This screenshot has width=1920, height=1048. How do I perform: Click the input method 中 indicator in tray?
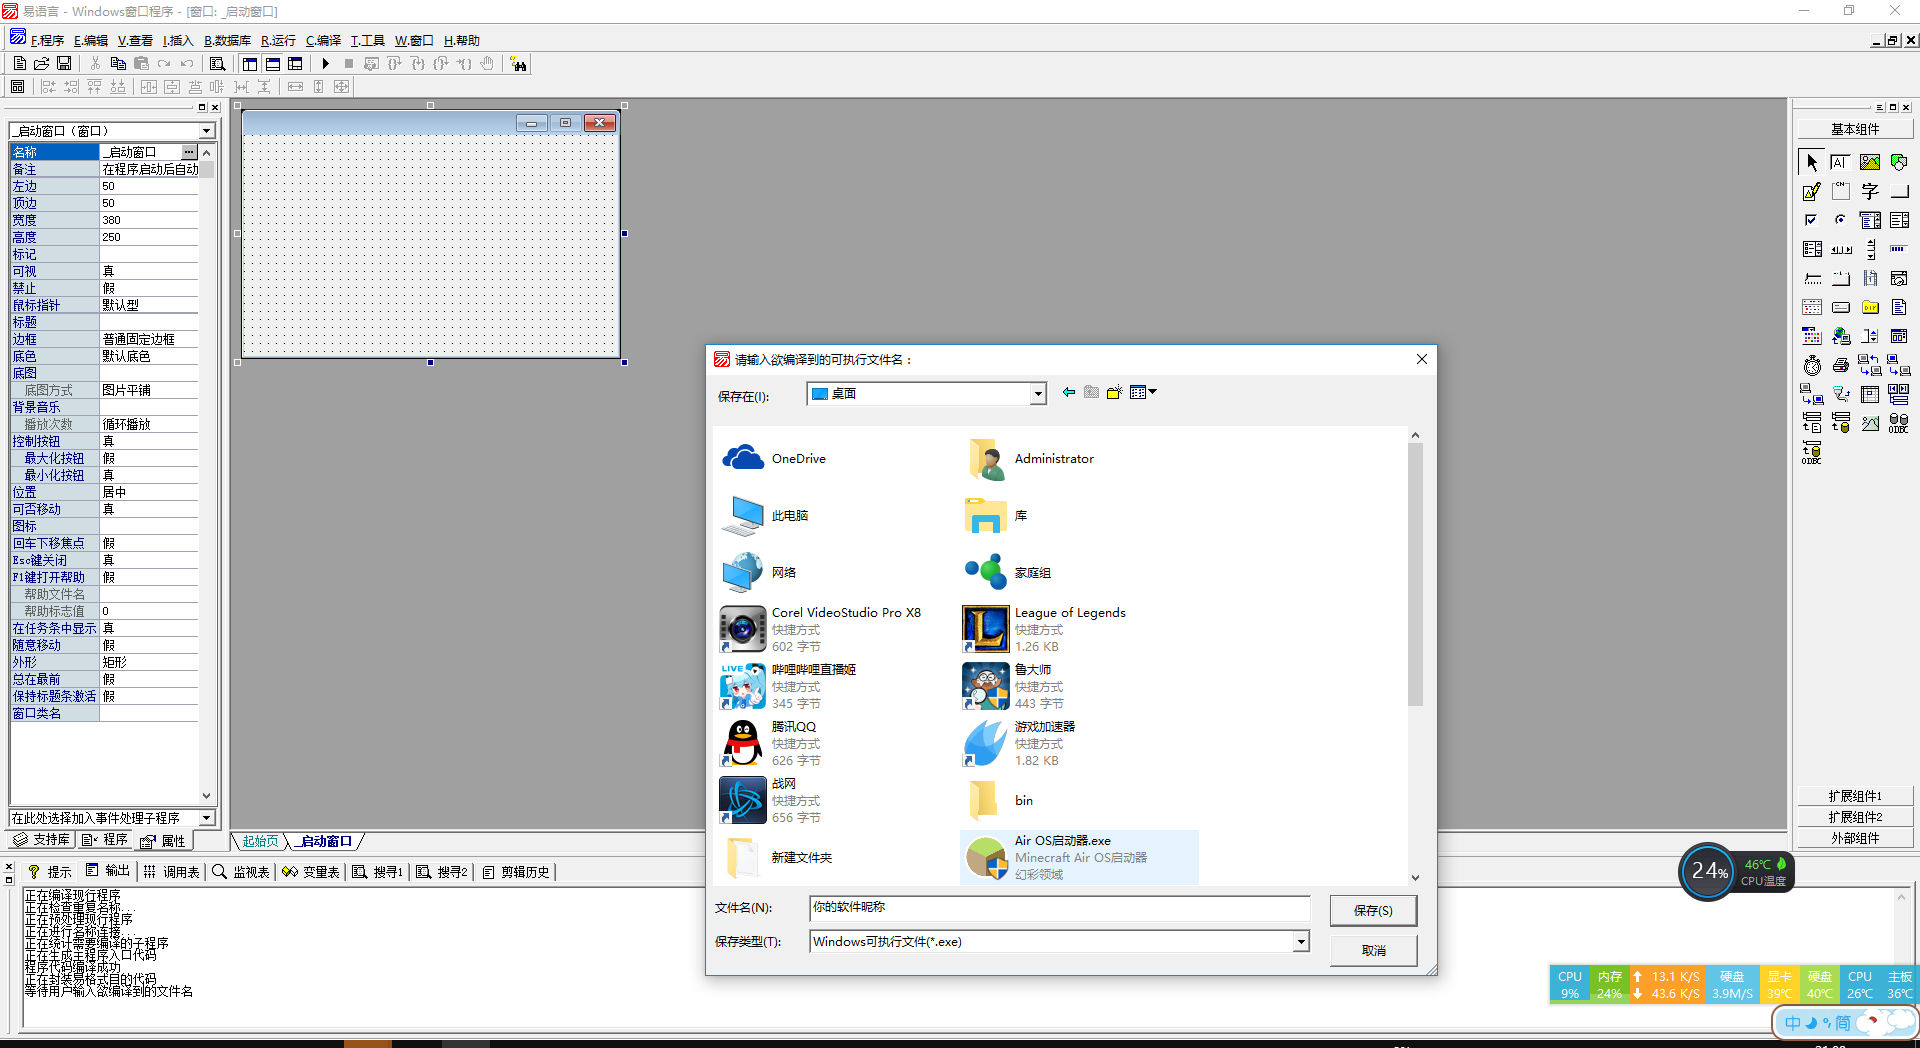coord(1792,1023)
